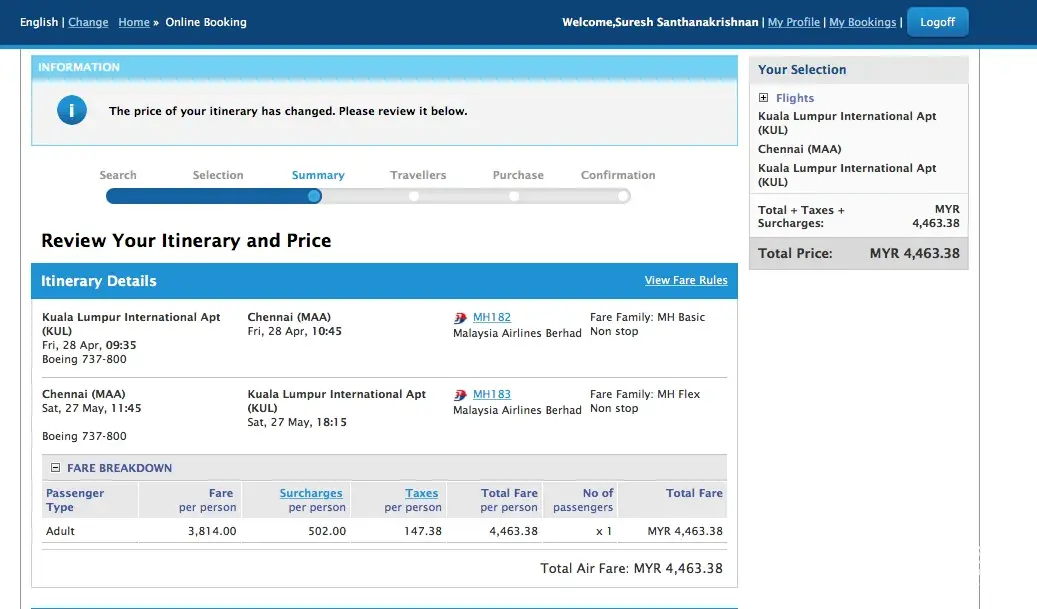The height and width of the screenshot is (609, 1037).
Task: Click the Purchase step dot on progress bar
Action: (x=514, y=196)
